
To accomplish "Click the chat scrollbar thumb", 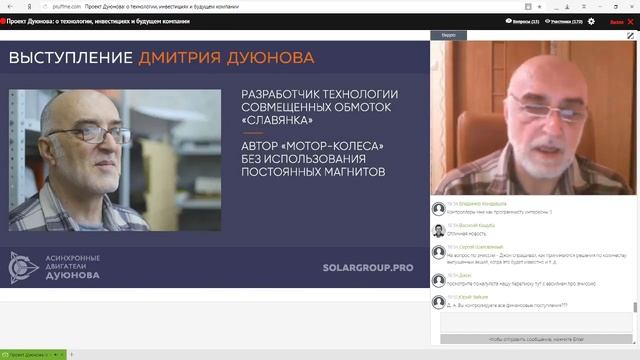I will click(x=635, y=307).
